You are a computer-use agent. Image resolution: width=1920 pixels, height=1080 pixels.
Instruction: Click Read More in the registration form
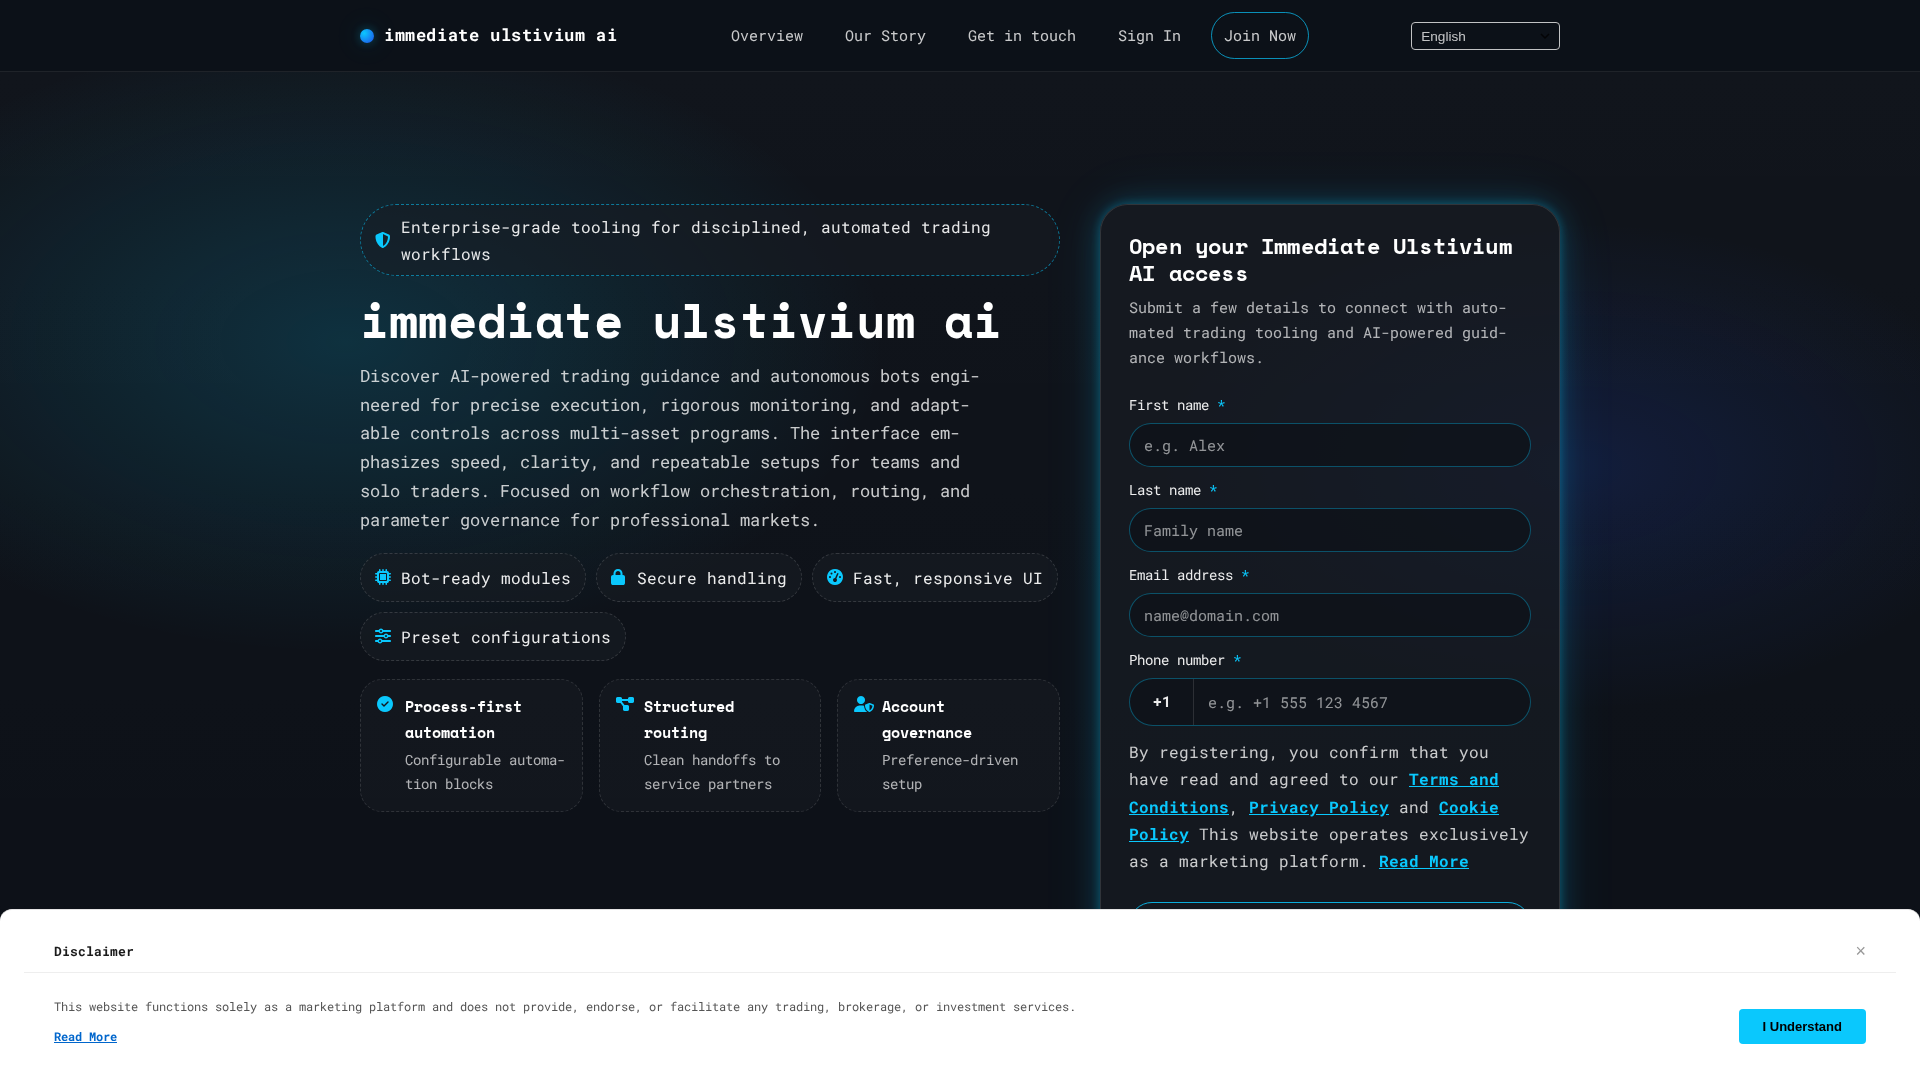click(x=1424, y=861)
